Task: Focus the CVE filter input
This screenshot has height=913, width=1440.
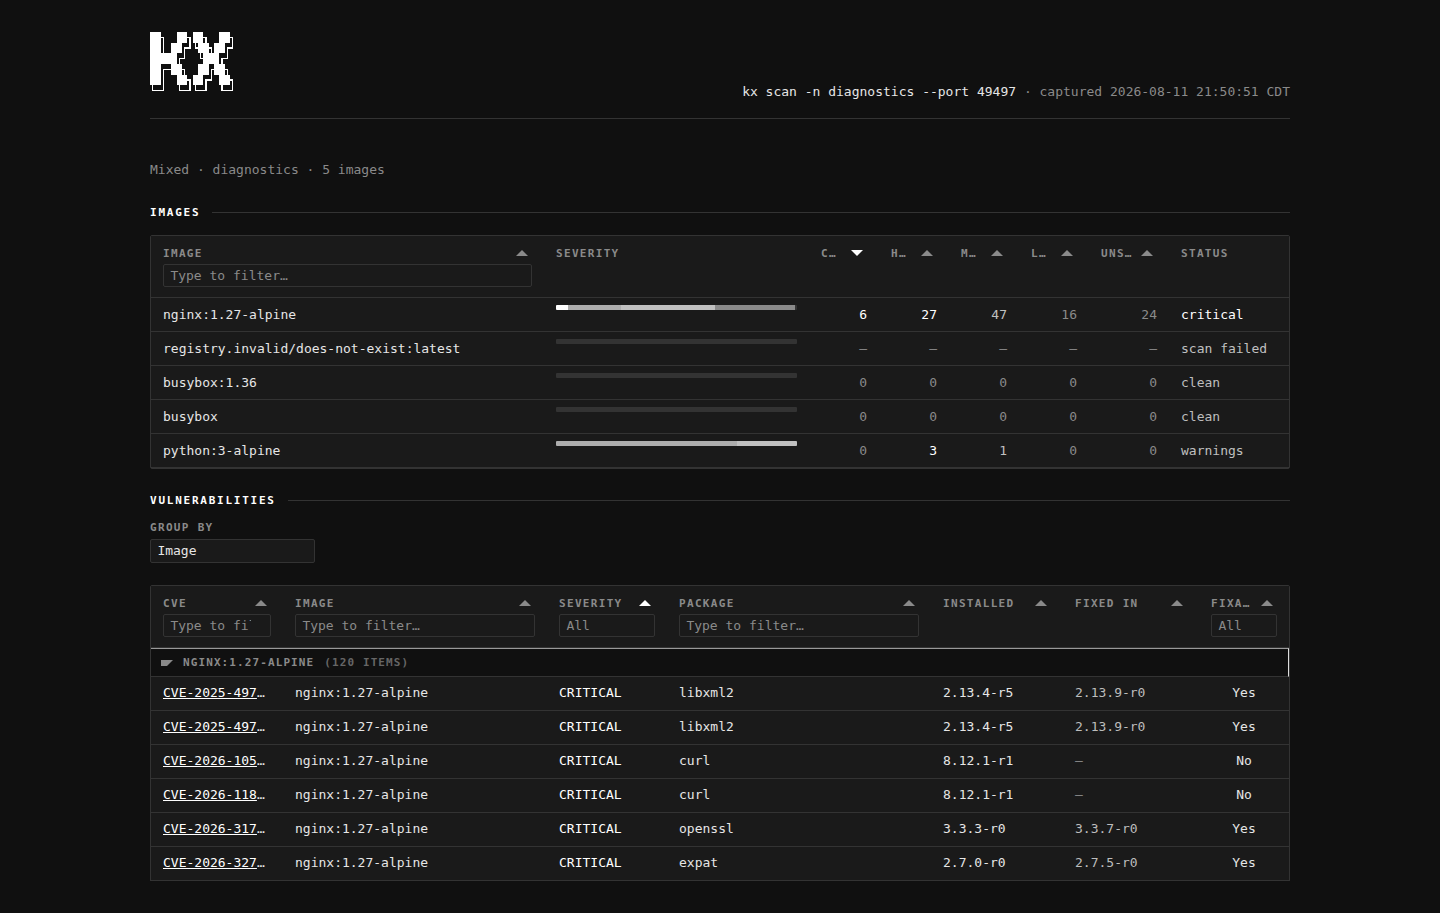Action: (217, 626)
